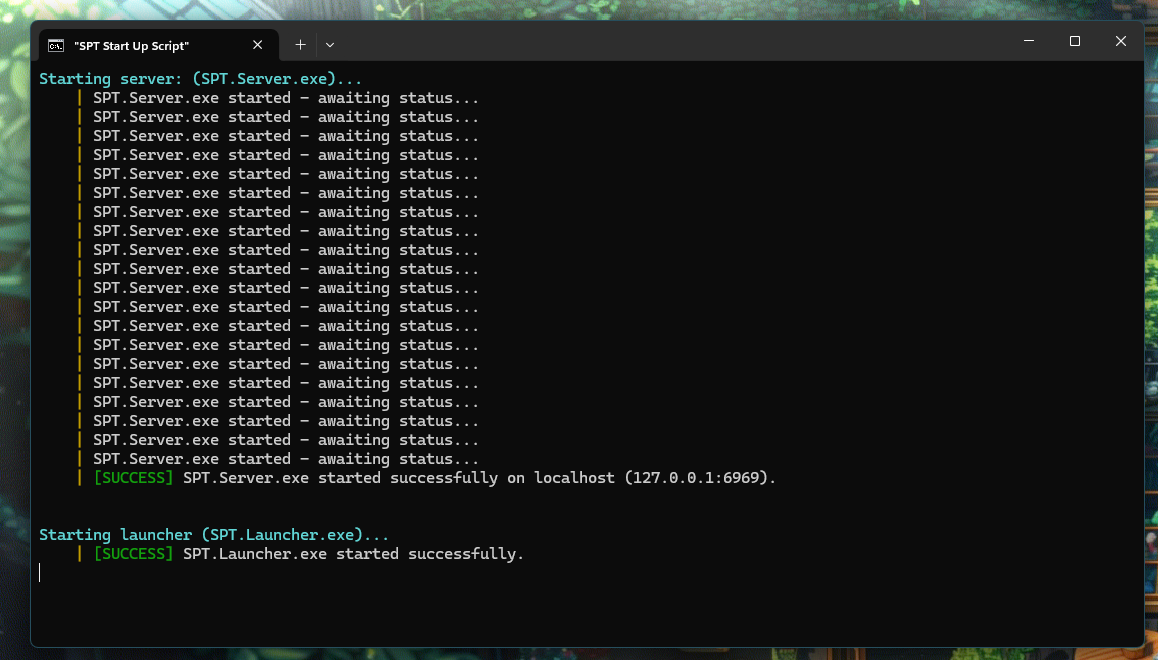The height and width of the screenshot is (660, 1158).
Task: Click the last "awaiting status..." line above SUCCESS
Action: (x=286, y=458)
